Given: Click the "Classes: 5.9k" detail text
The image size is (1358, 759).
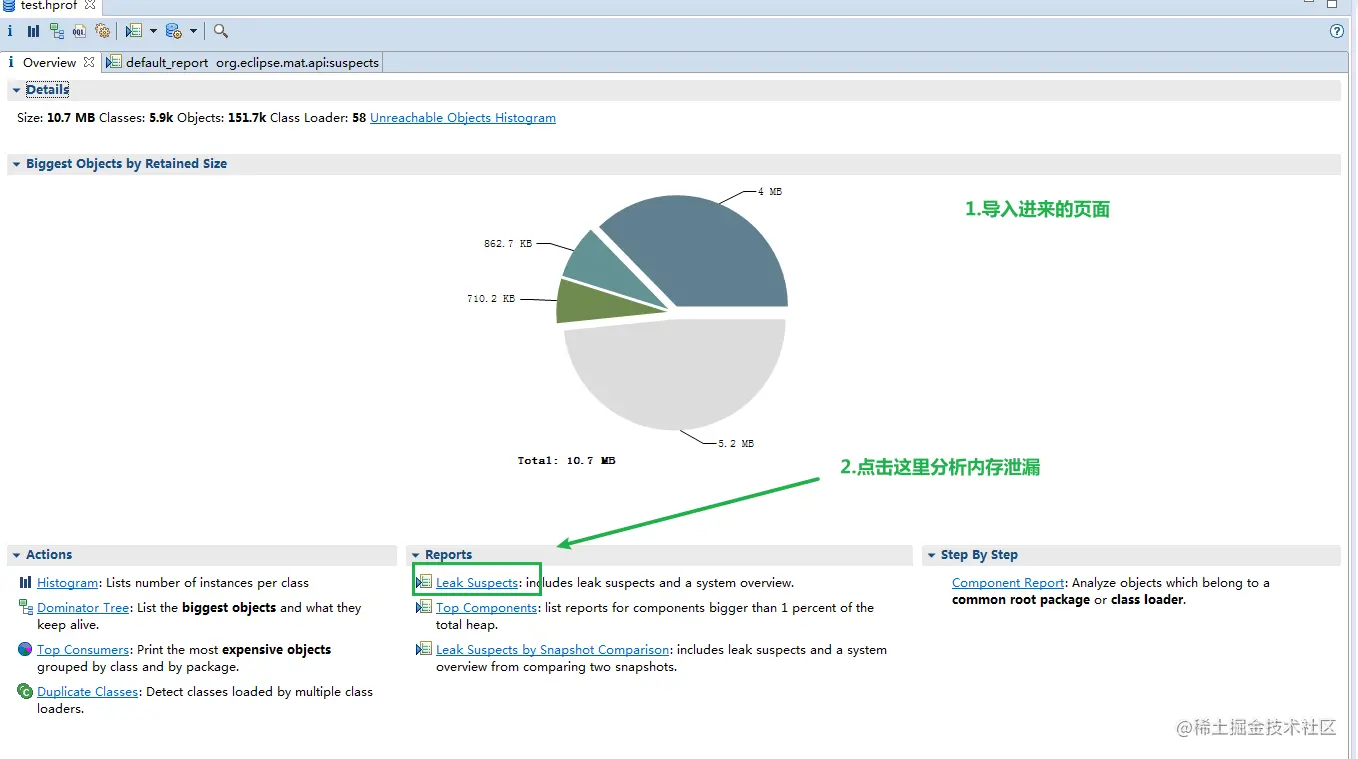Looking at the screenshot, I should pos(137,118).
